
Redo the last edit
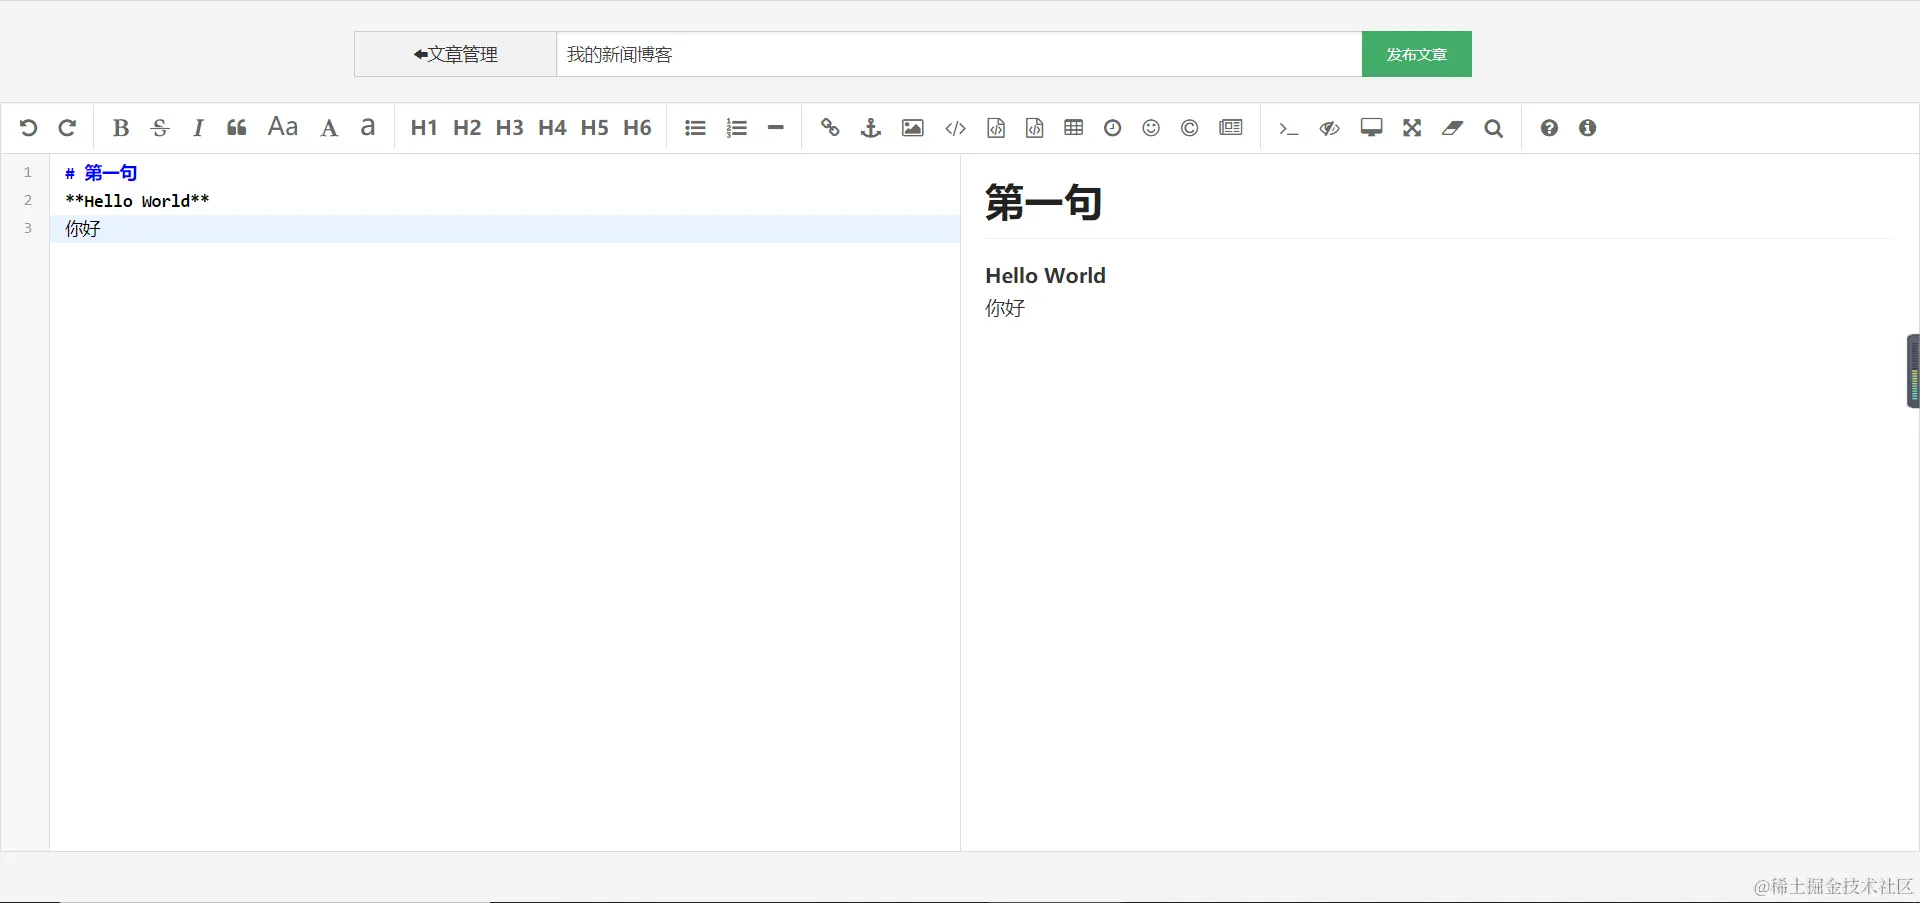[x=67, y=128]
